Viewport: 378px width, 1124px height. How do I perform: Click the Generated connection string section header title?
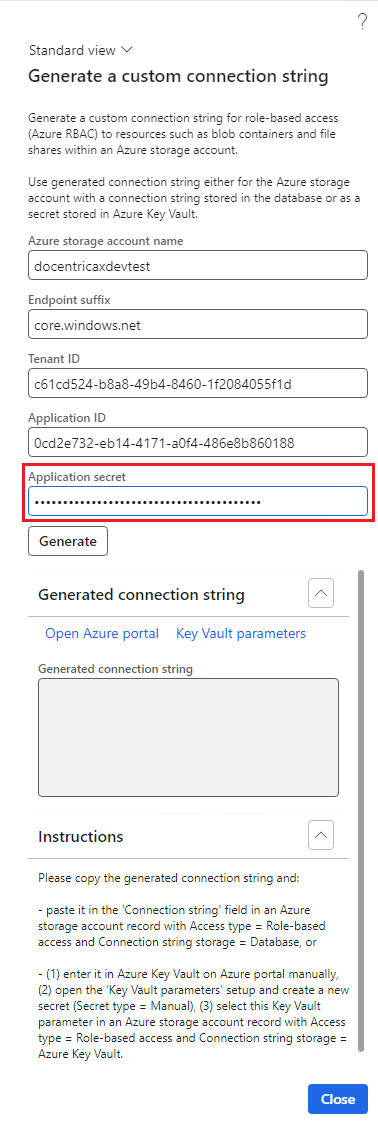point(141,594)
